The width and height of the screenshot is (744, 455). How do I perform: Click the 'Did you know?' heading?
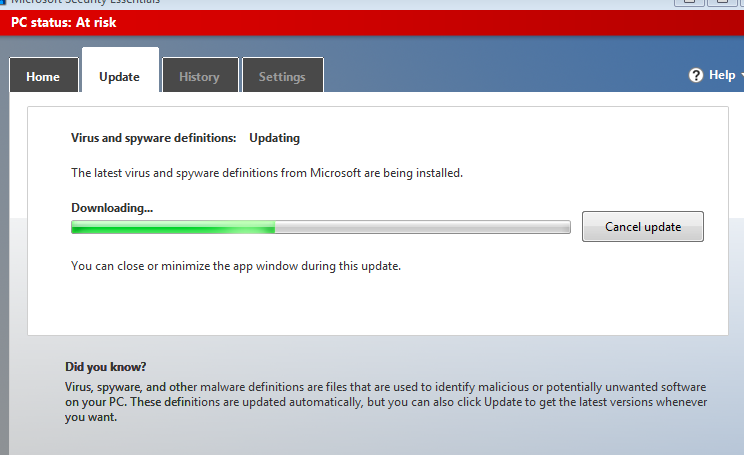tap(105, 367)
